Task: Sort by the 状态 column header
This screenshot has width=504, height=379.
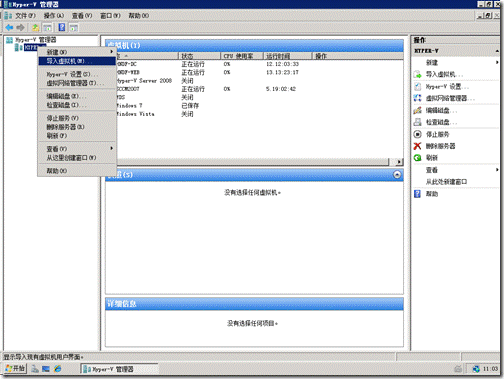Action: [200, 56]
